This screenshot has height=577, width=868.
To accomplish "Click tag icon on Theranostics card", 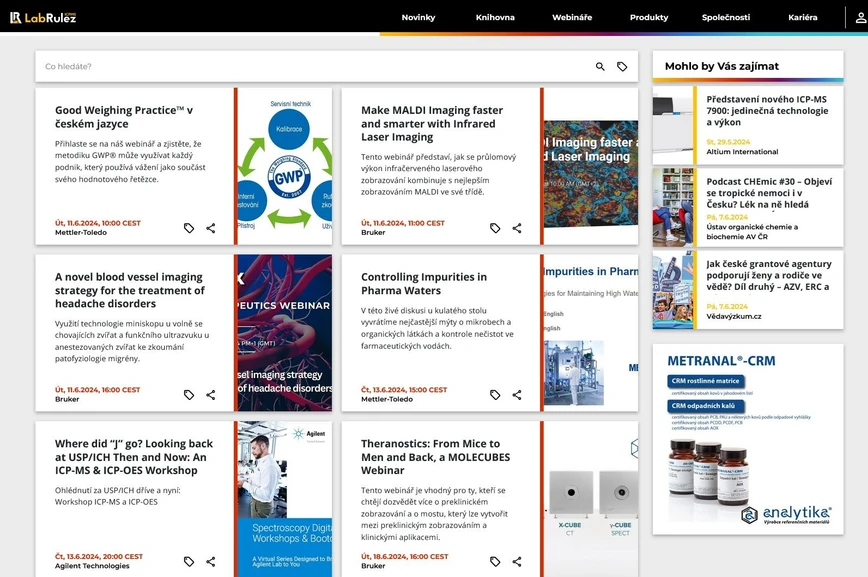I will (x=495, y=561).
